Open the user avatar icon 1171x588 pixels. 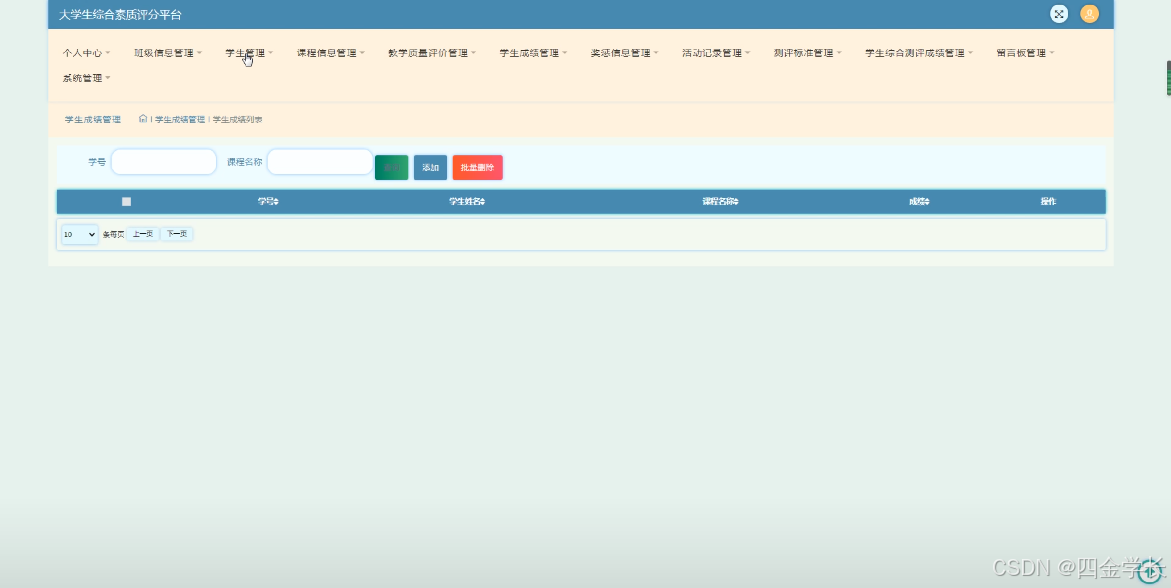[x=1090, y=13]
